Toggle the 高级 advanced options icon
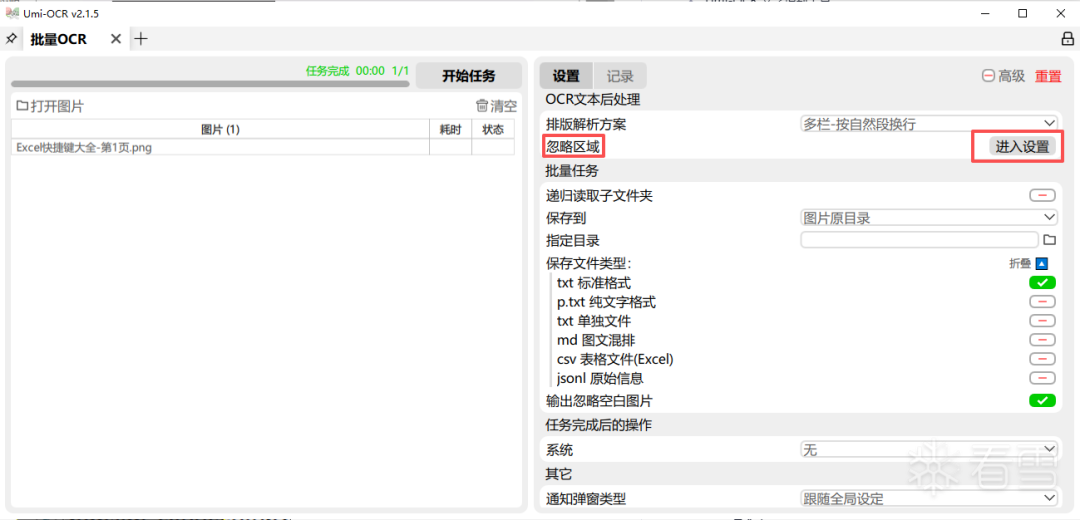The width and height of the screenshot is (1080, 520). (988, 76)
